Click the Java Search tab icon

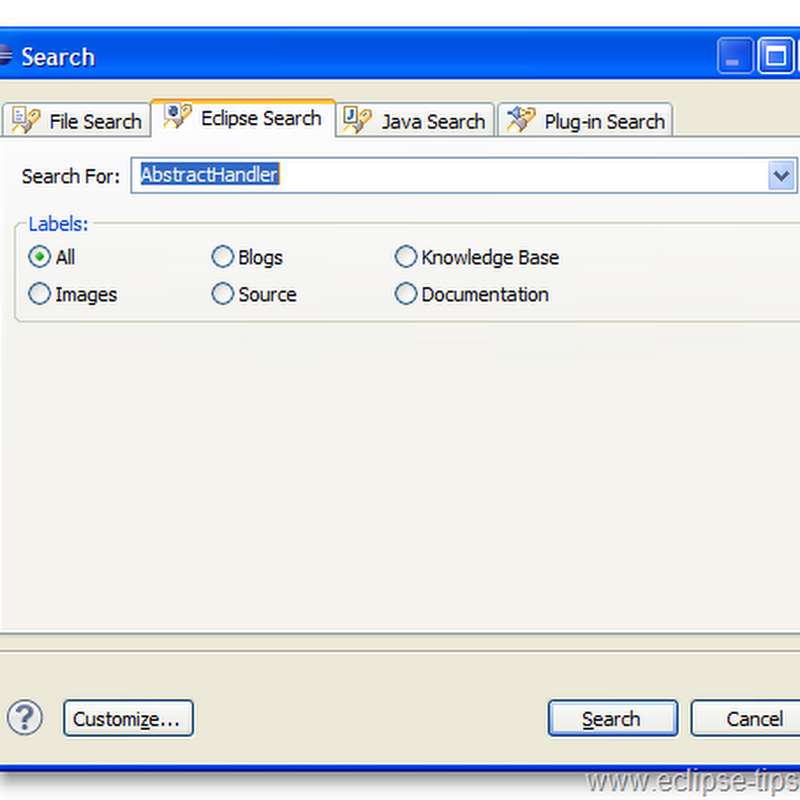click(356, 120)
